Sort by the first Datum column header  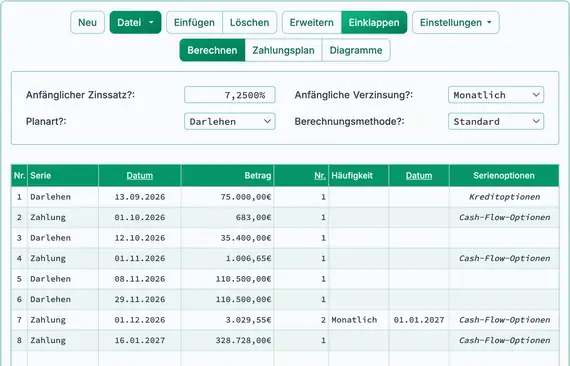(140, 176)
